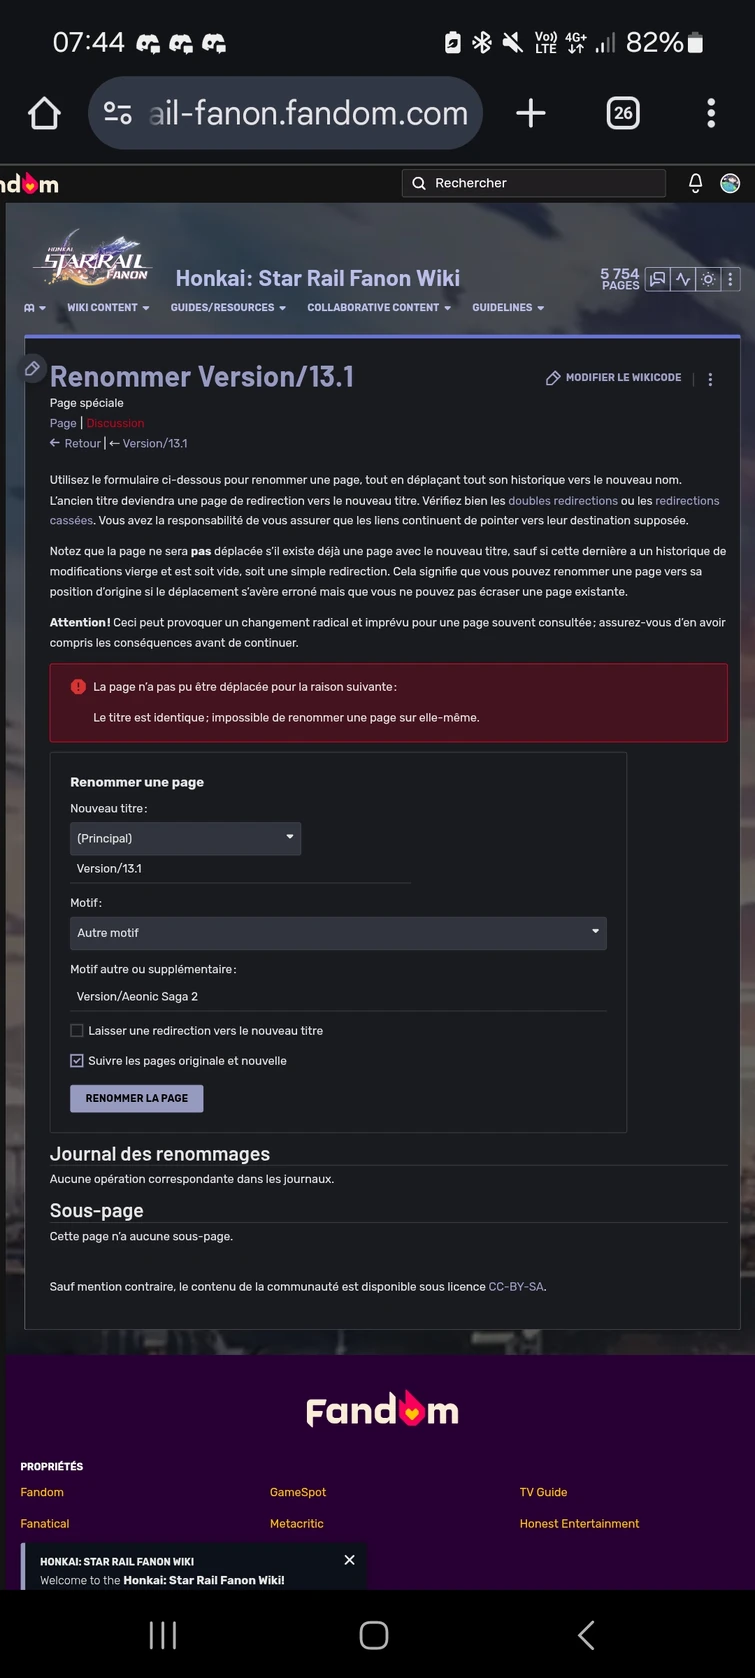Expand the Collaborative Content dropdown menu

[x=379, y=308]
